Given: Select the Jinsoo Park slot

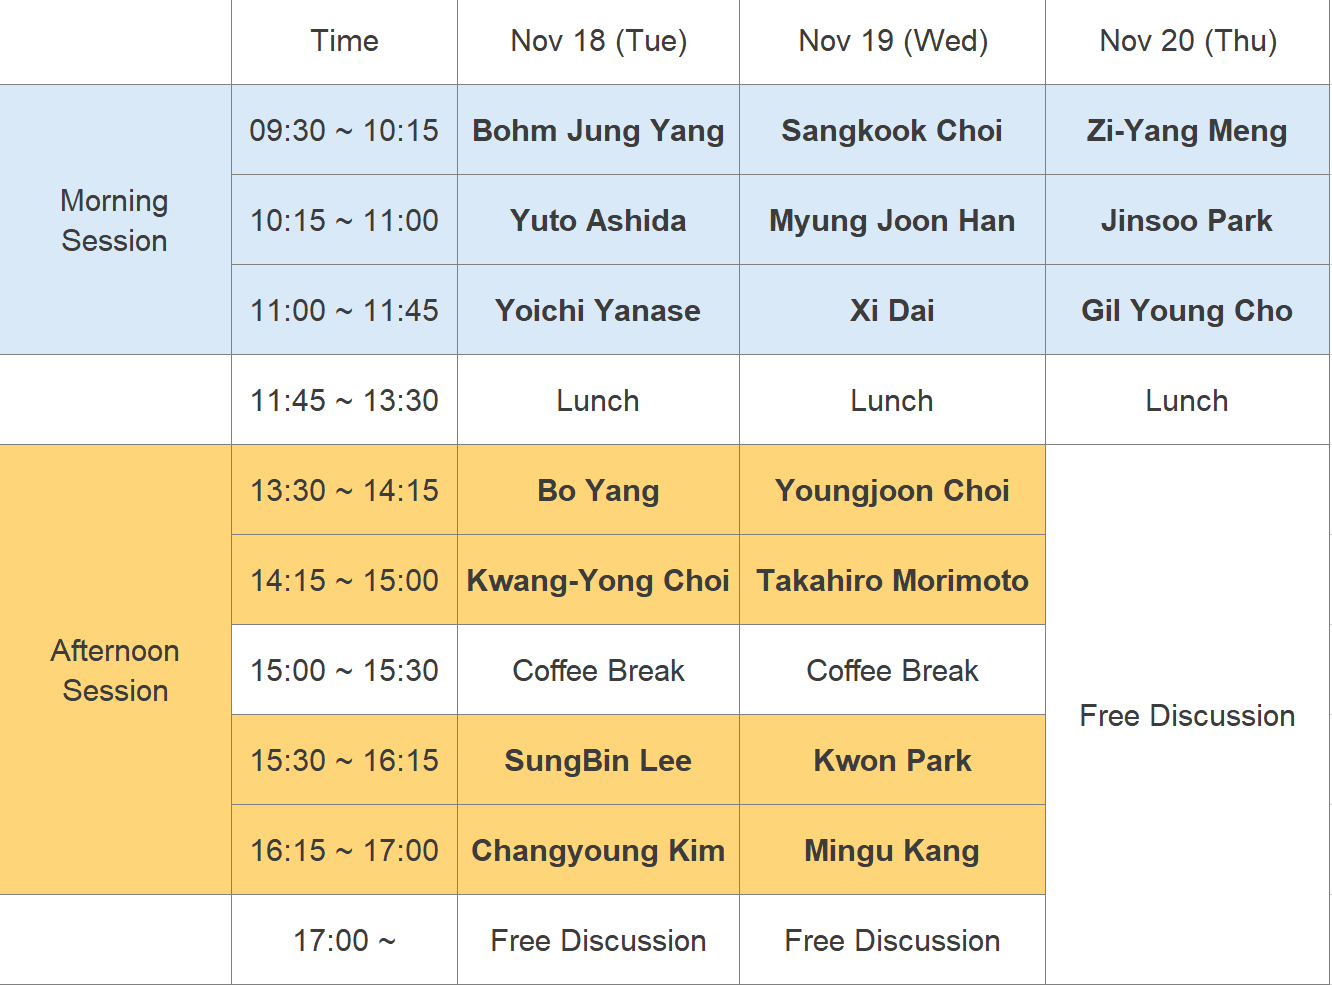Looking at the screenshot, I should (x=1187, y=221).
